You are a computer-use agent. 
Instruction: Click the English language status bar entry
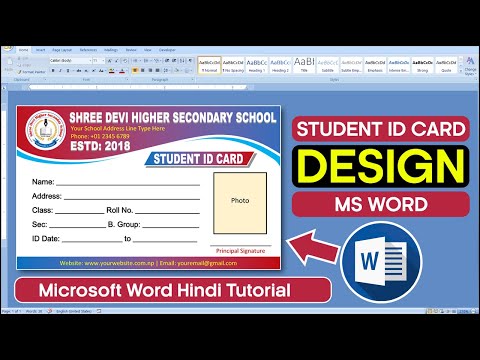pos(74,311)
